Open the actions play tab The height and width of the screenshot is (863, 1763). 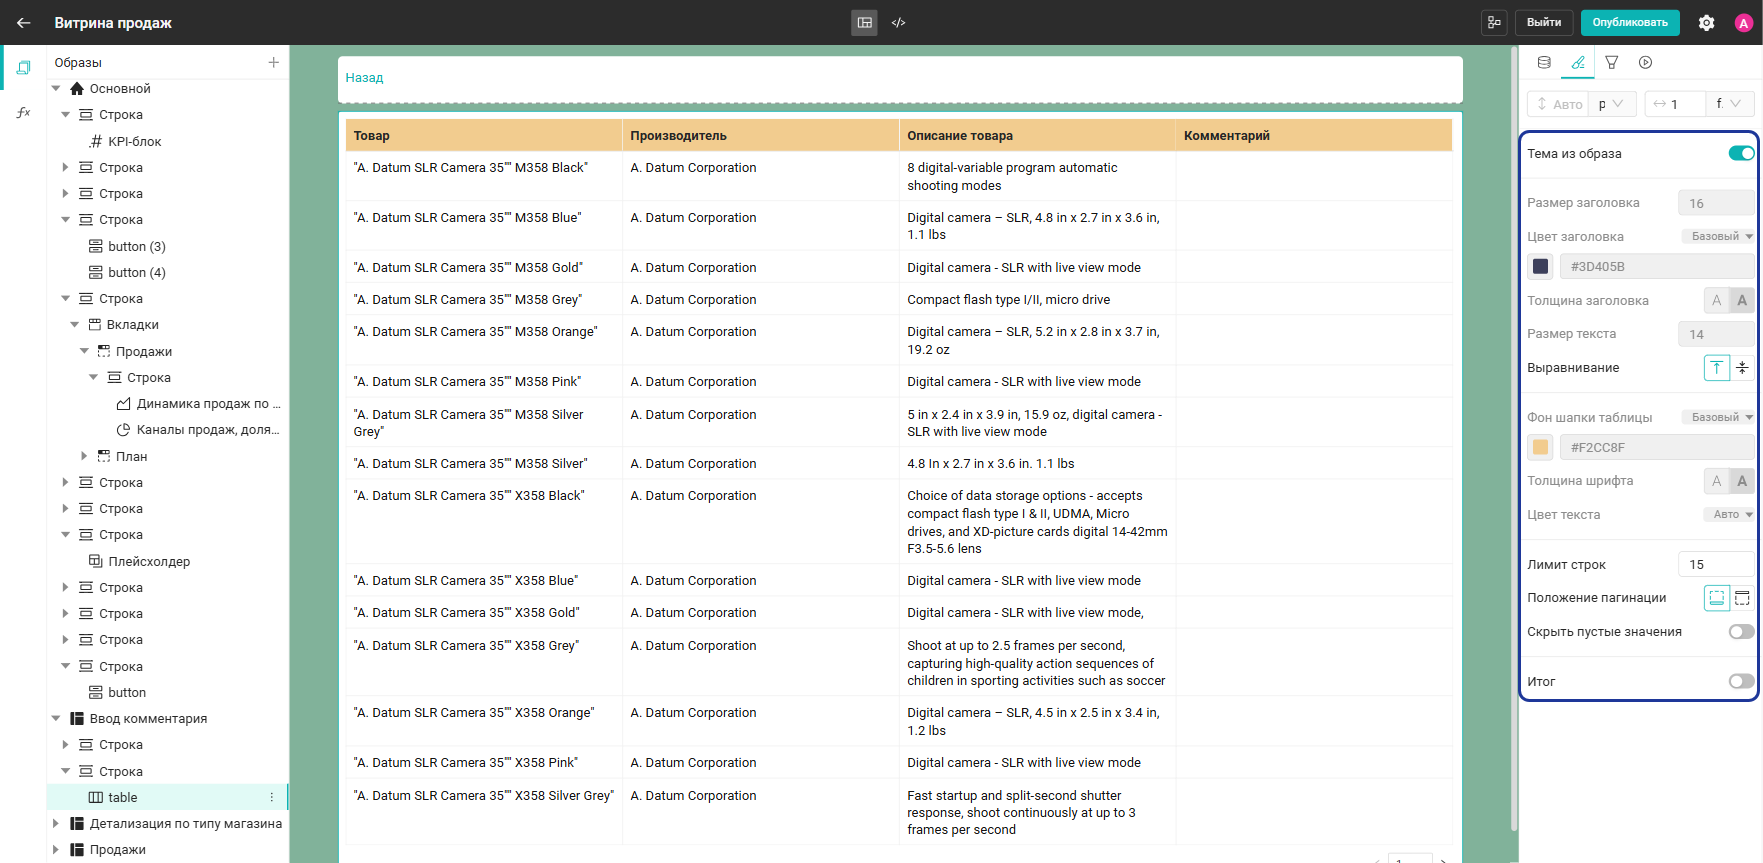(1646, 62)
